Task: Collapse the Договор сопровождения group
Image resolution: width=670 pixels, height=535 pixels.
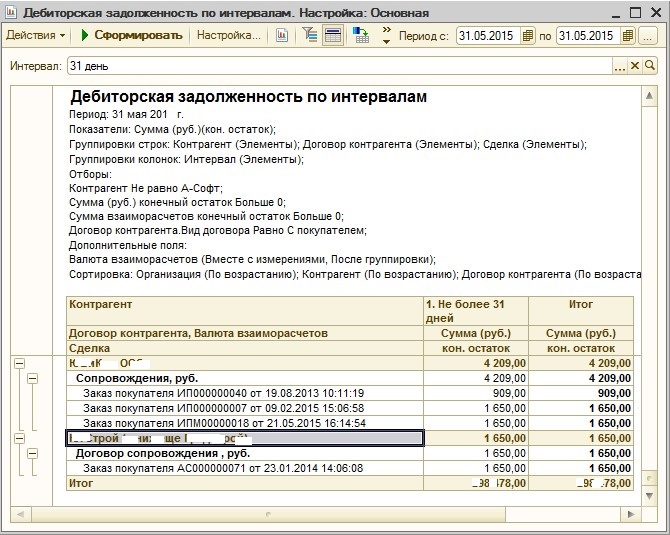Action: [32, 453]
